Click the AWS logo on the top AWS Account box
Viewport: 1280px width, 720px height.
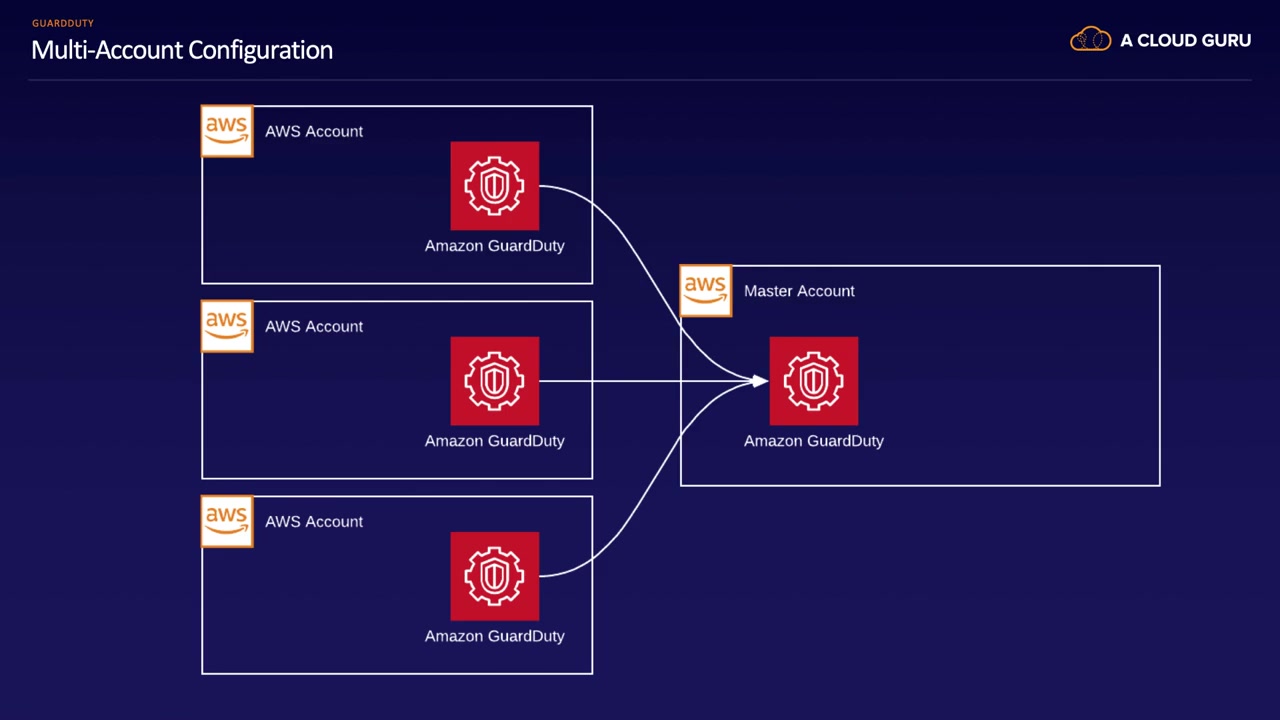[227, 131]
